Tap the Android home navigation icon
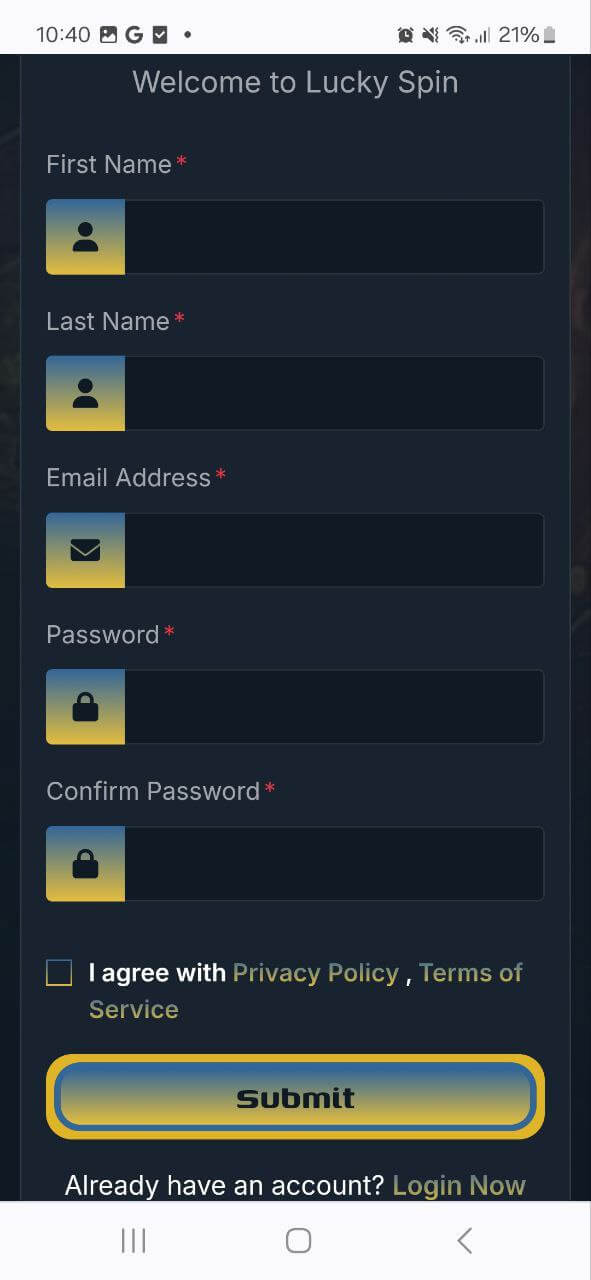This screenshot has height=1280, width=591. 298,1241
